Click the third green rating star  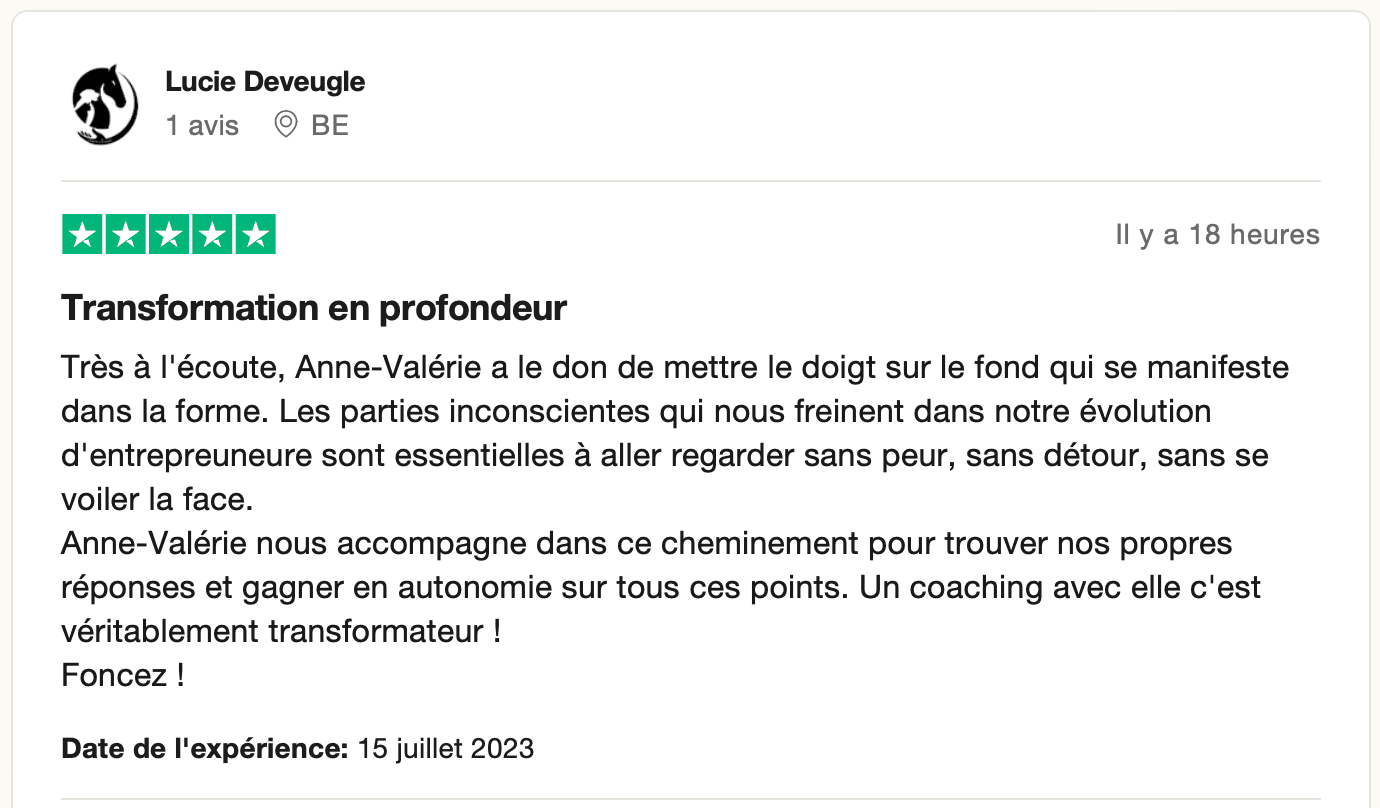[x=169, y=235]
